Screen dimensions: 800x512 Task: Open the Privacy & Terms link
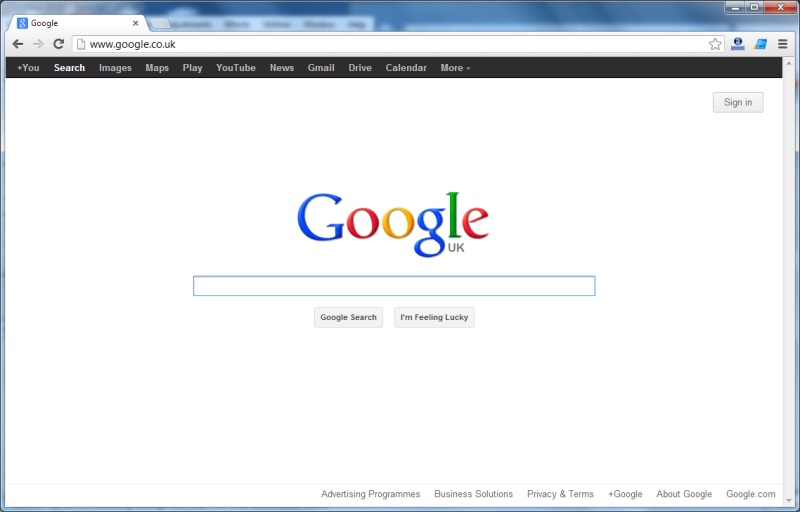point(560,494)
